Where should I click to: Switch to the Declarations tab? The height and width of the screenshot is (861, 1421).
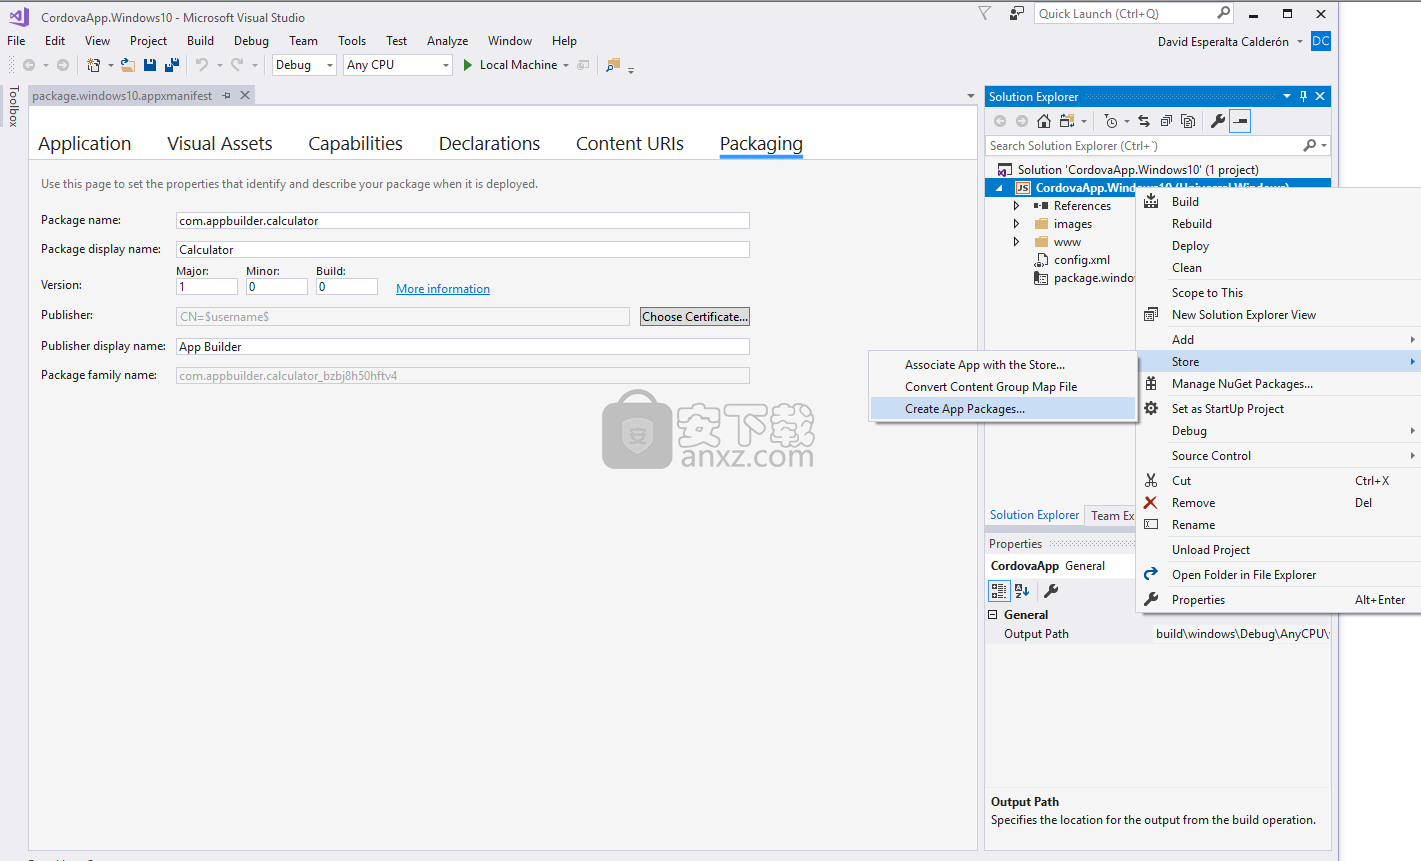click(489, 144)
